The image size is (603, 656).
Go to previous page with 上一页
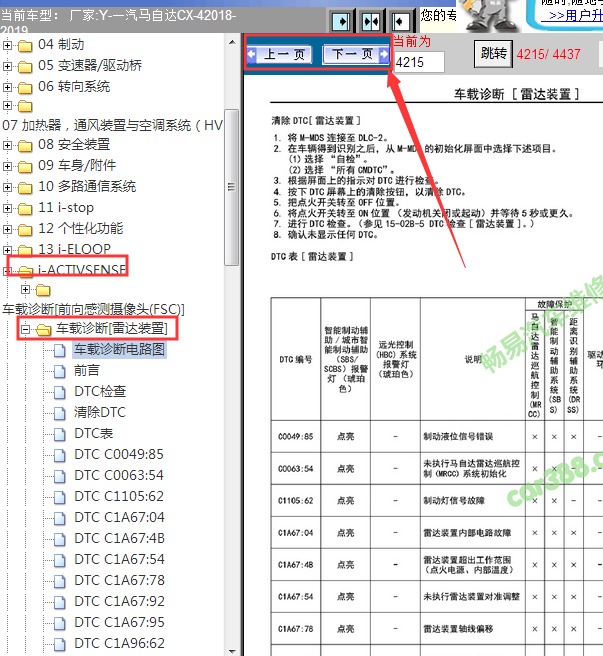click(x=280, y=54)
